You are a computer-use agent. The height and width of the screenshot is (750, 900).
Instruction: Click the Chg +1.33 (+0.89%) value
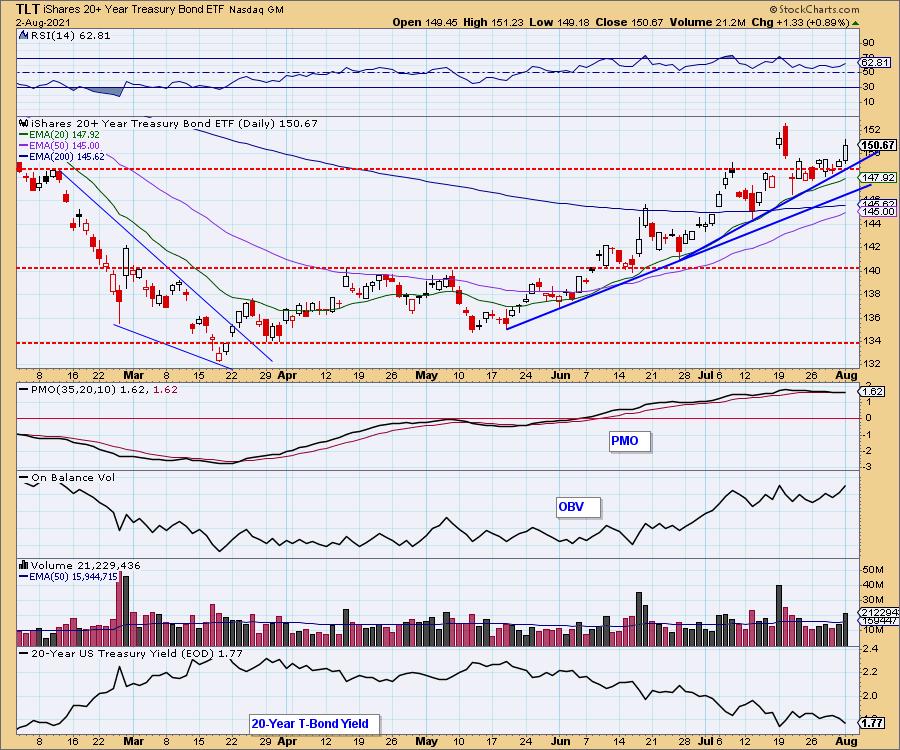[x=800, y=22]
